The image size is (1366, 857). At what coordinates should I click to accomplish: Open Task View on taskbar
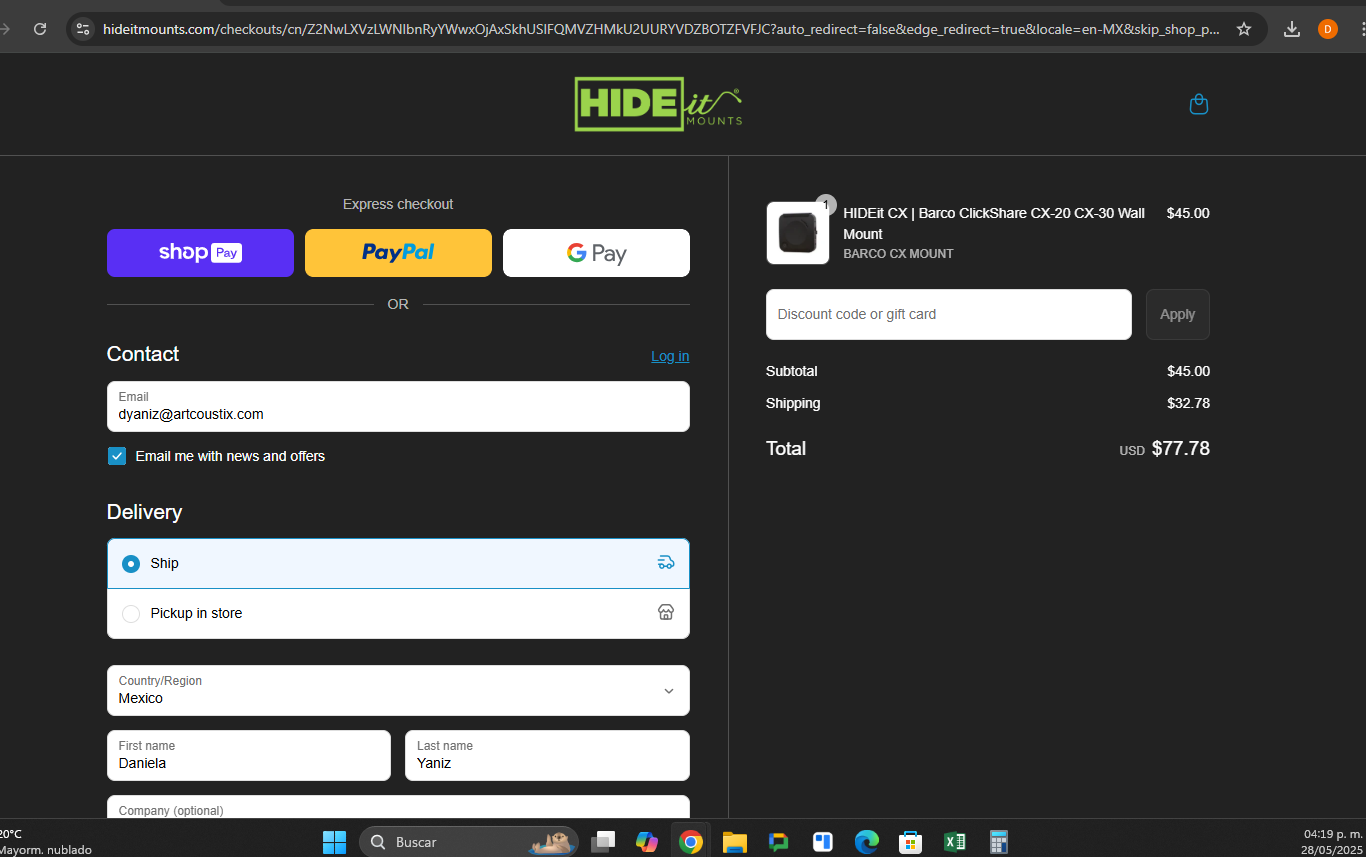603,842
